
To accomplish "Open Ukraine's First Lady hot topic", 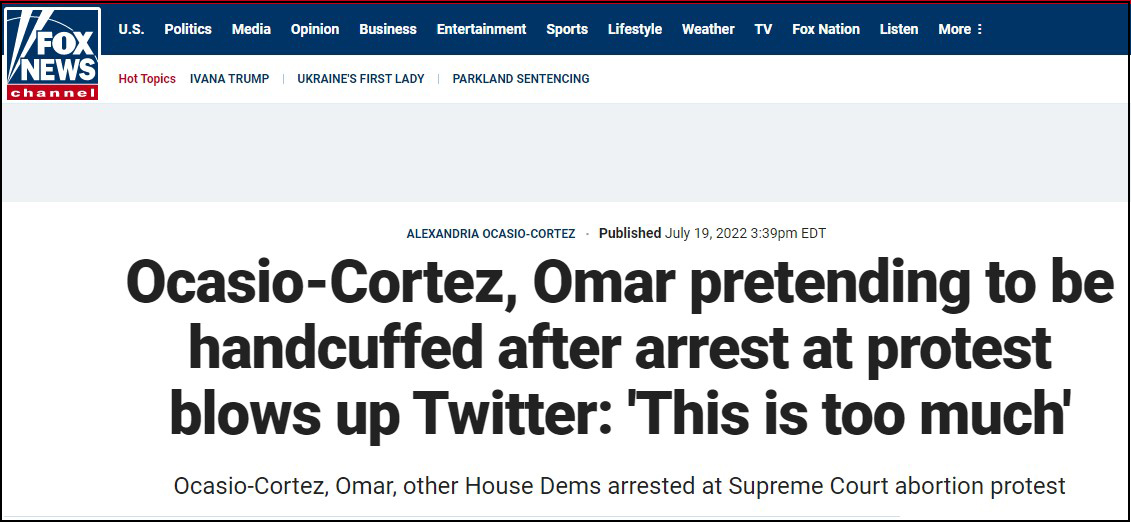I will click(361, 79).
